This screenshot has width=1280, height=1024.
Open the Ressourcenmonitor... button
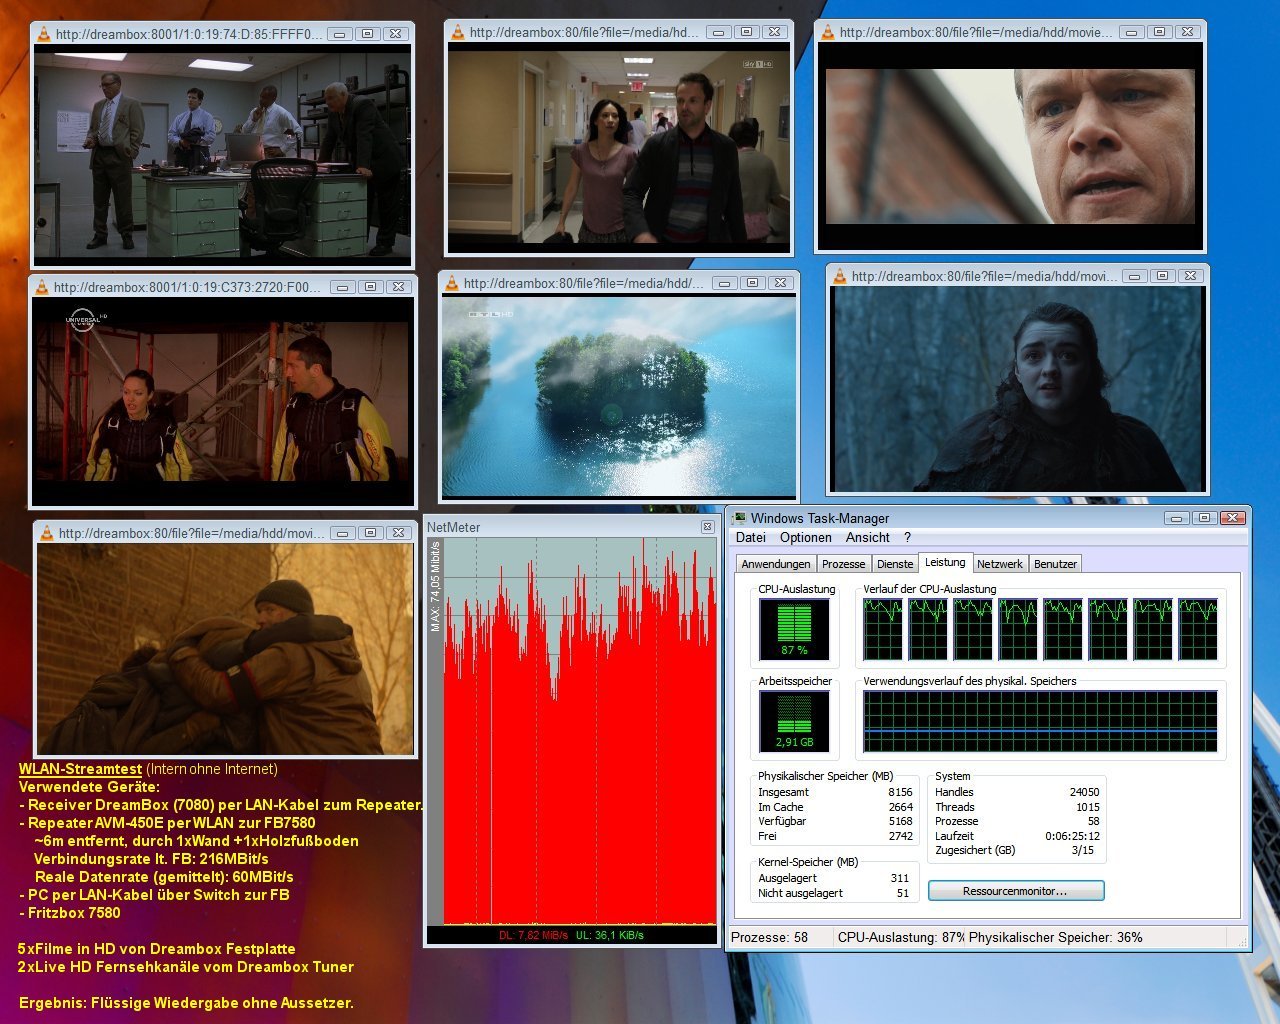click(1016, 891)
